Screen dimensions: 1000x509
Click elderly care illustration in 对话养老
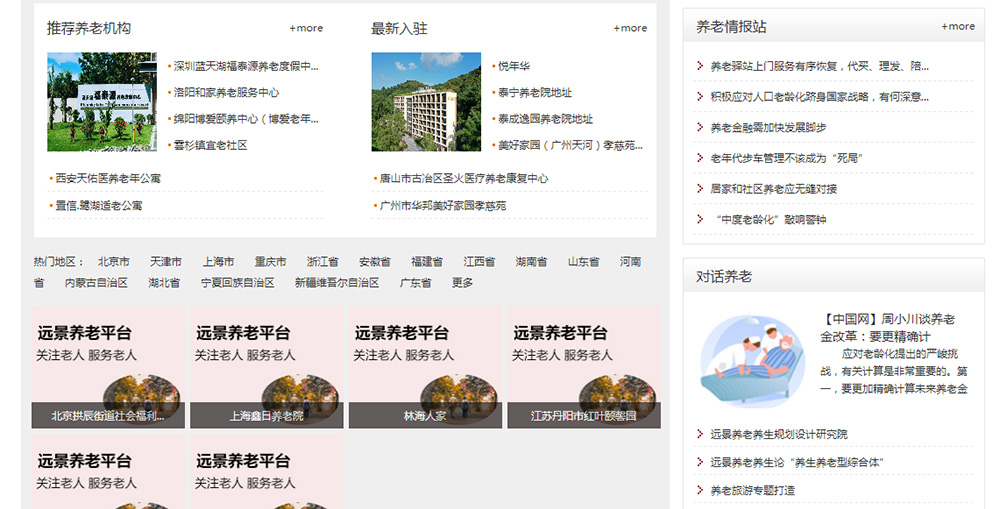[753, 361]
